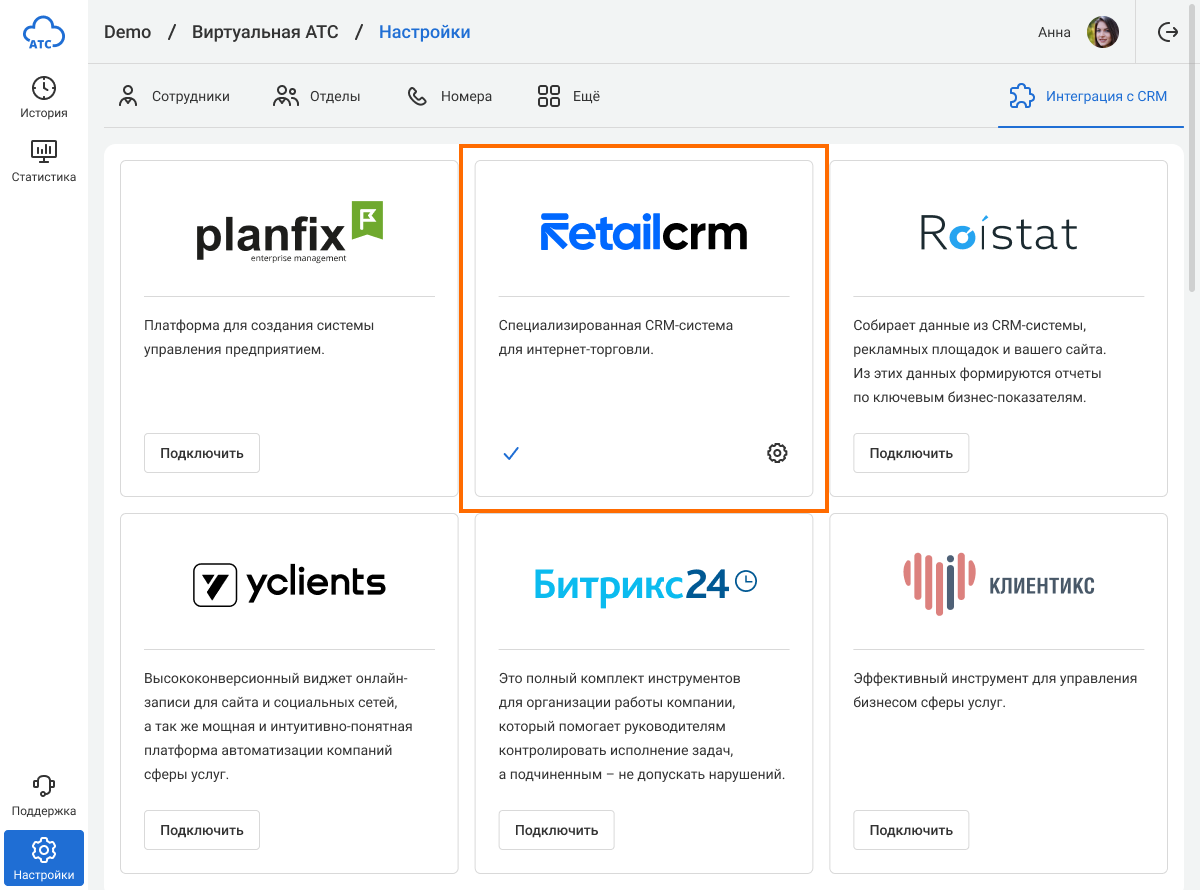Click the Settings gear in sidebar
The width and height of the screenshot is (1200, 890).
click(x=44, y=858)
